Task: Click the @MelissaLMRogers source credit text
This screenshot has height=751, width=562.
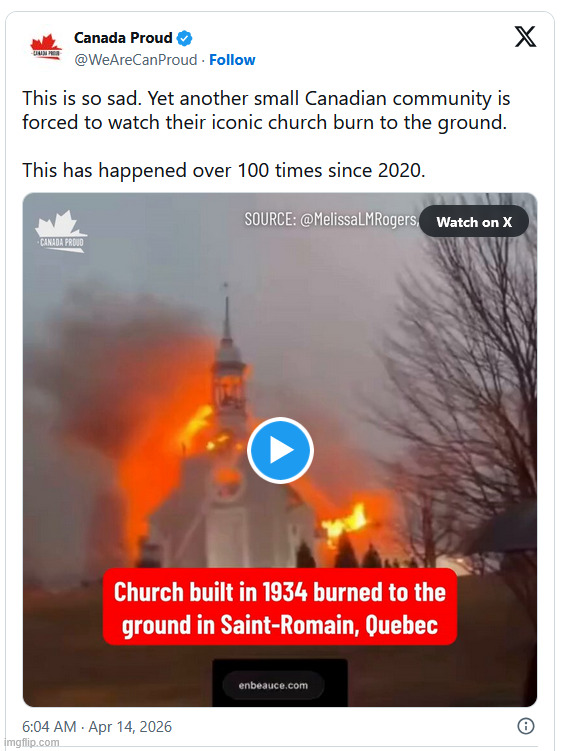Action: pyautogui.click(x=331, y=219)
